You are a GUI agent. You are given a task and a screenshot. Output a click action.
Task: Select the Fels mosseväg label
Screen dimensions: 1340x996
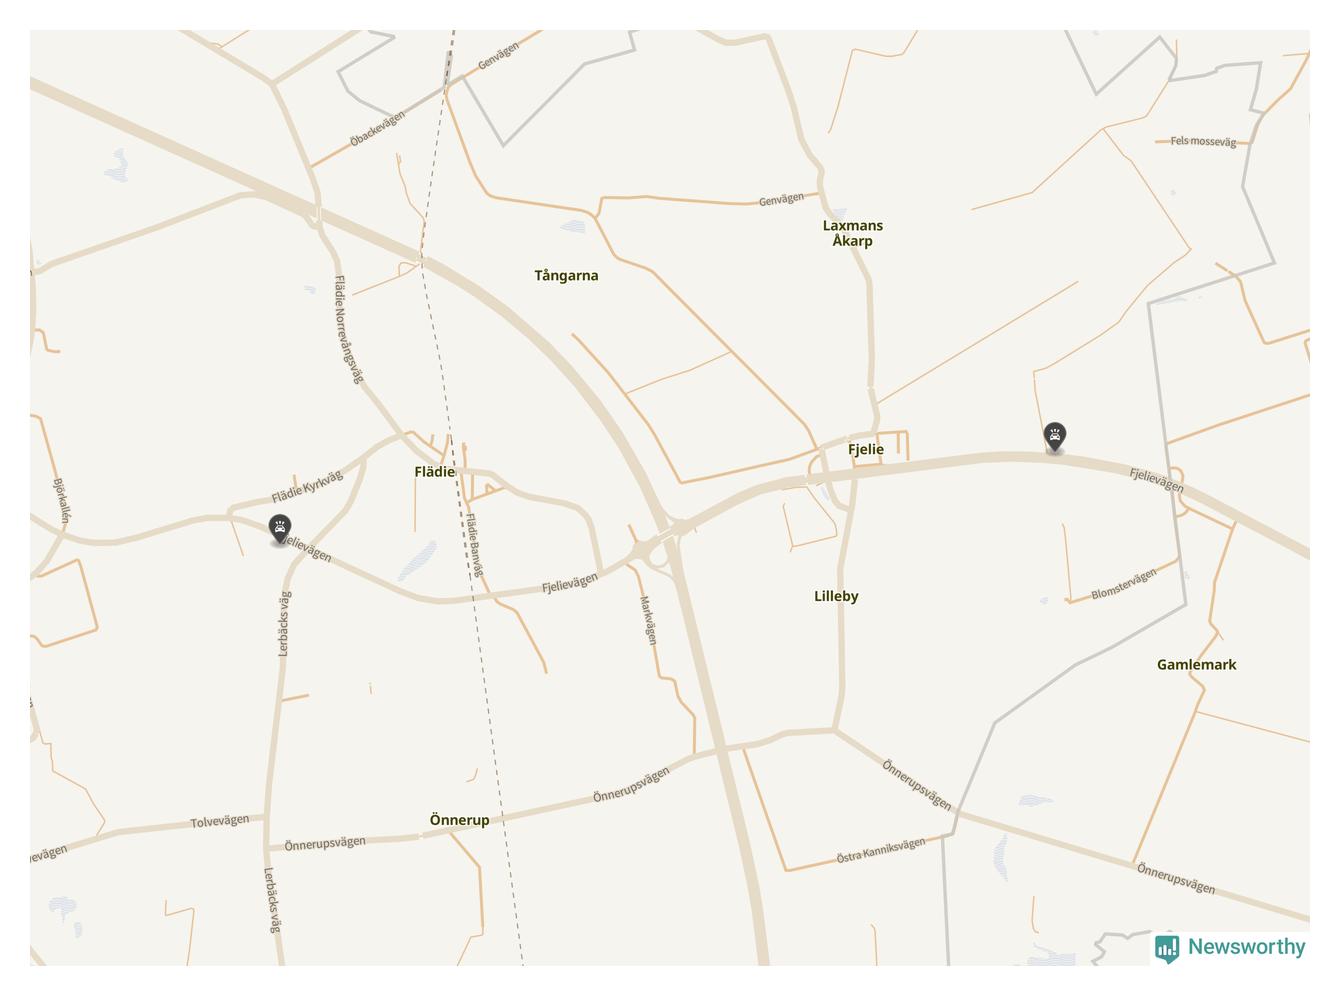coord(1203,141)
